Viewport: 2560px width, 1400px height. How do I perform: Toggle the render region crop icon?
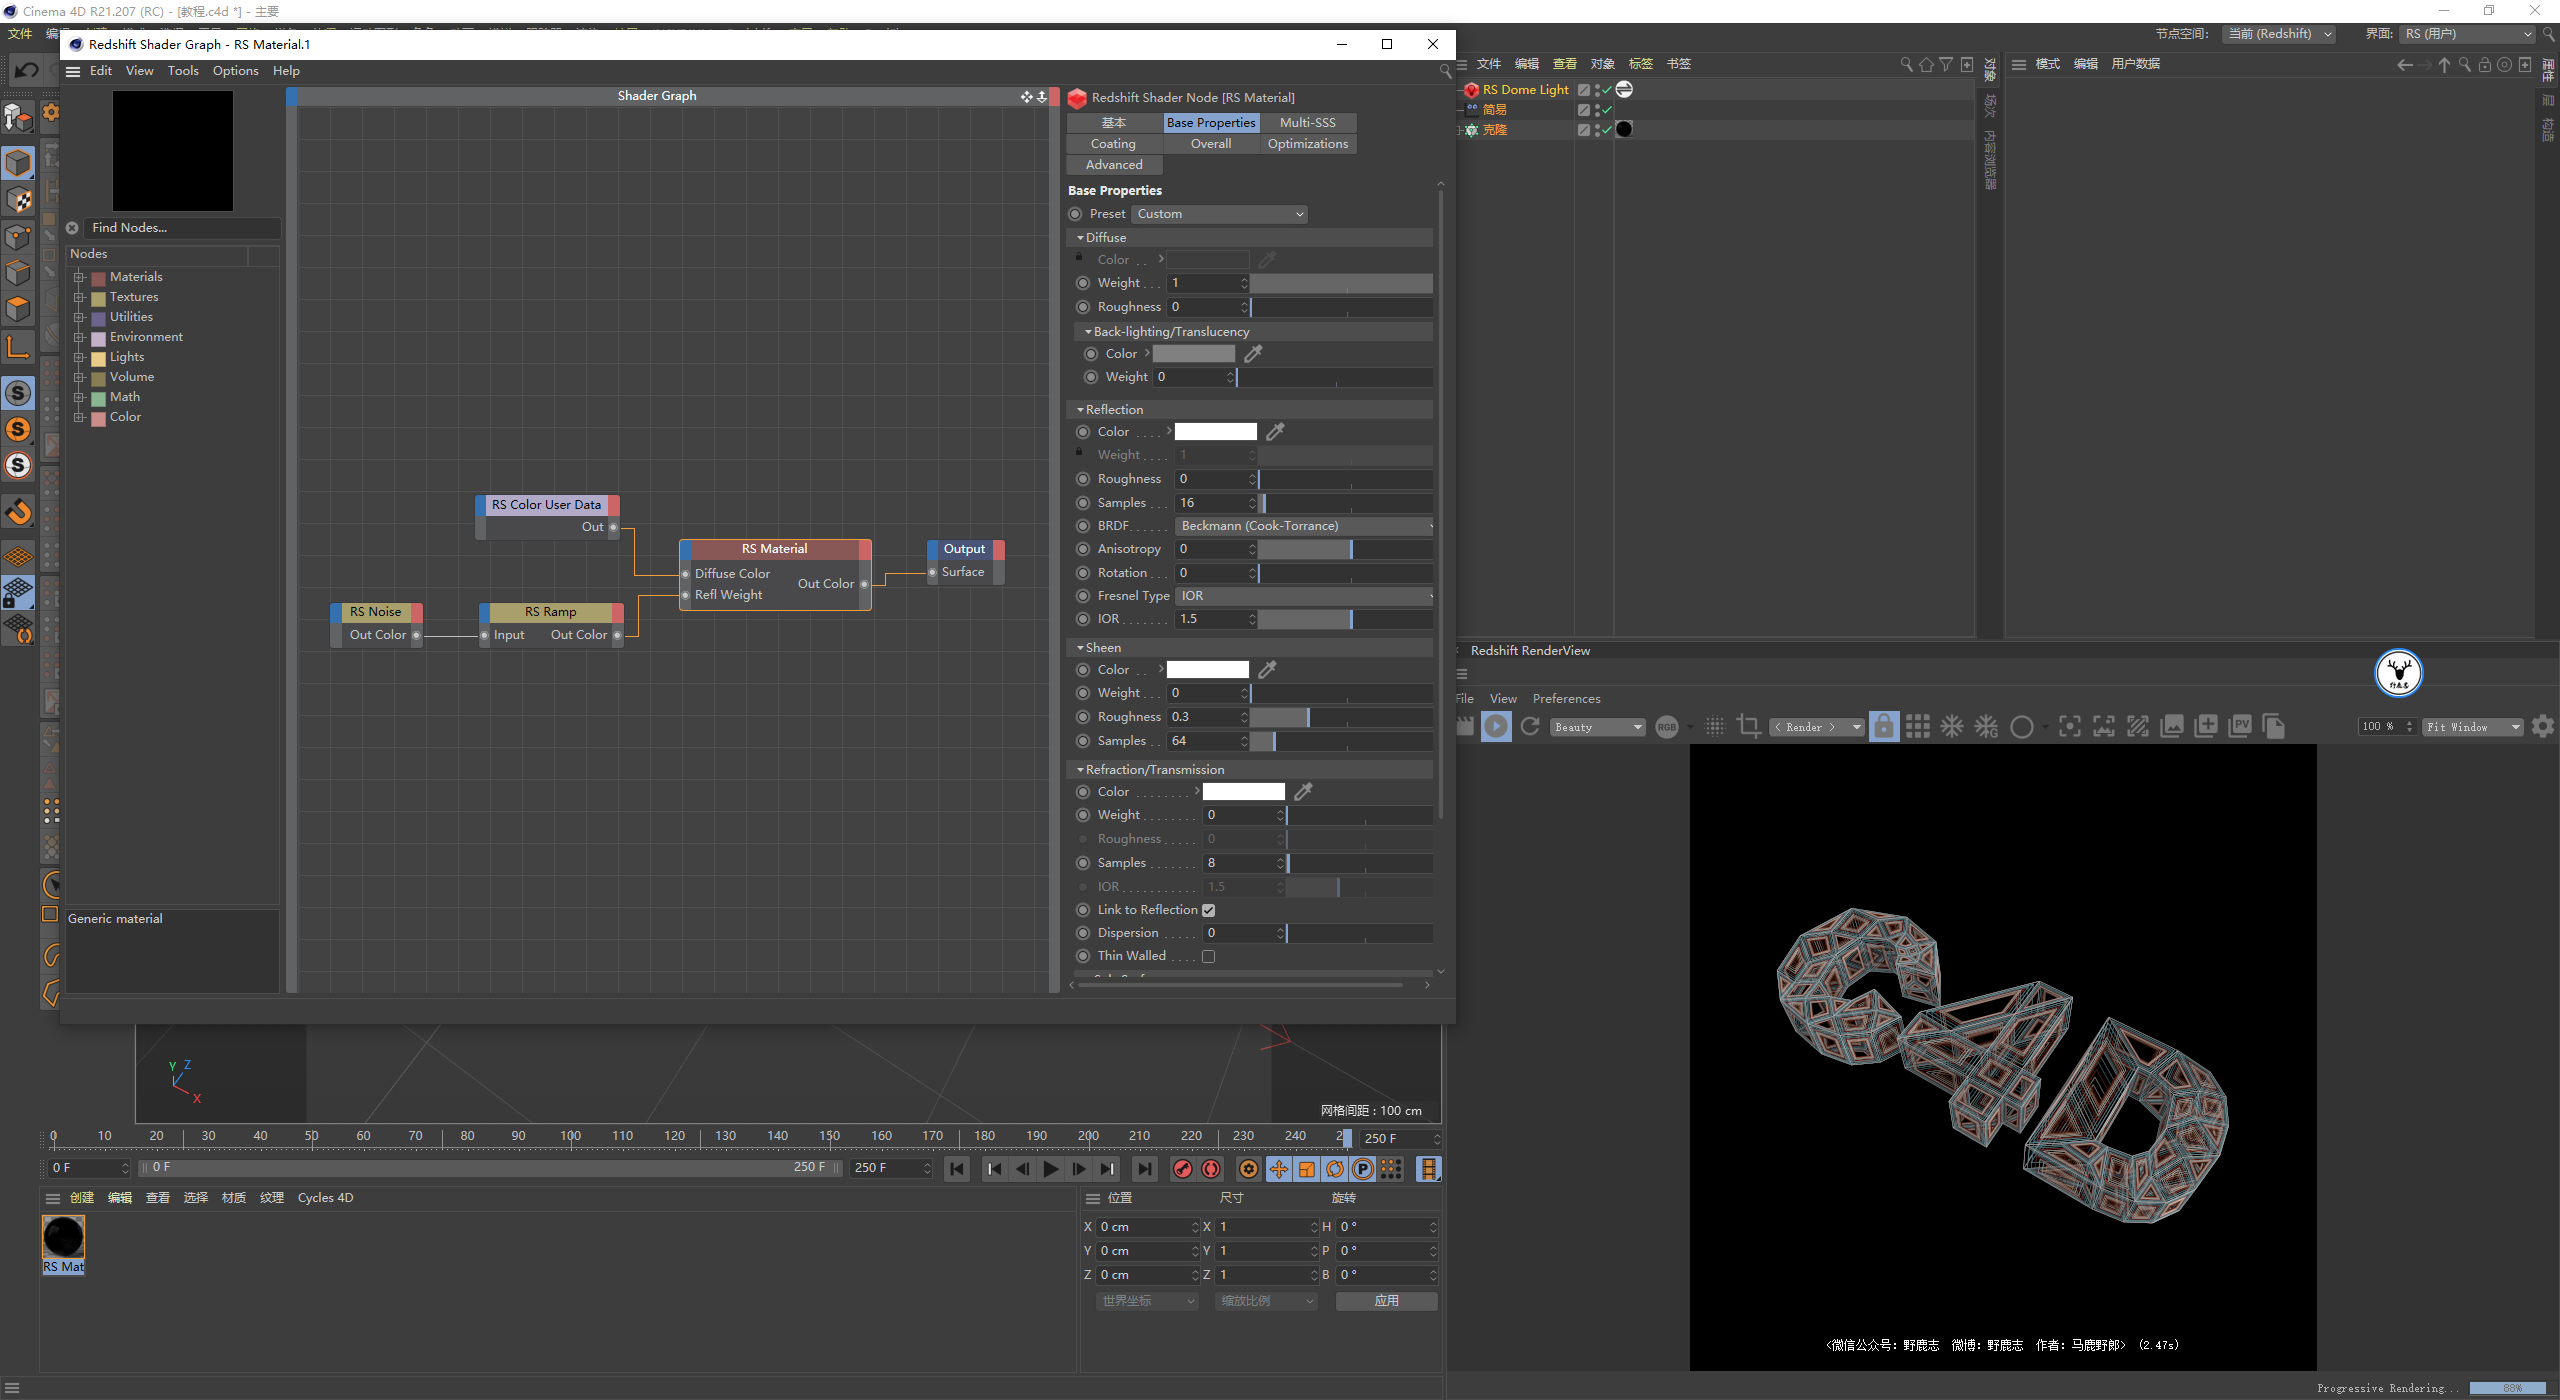(1749, 727)
